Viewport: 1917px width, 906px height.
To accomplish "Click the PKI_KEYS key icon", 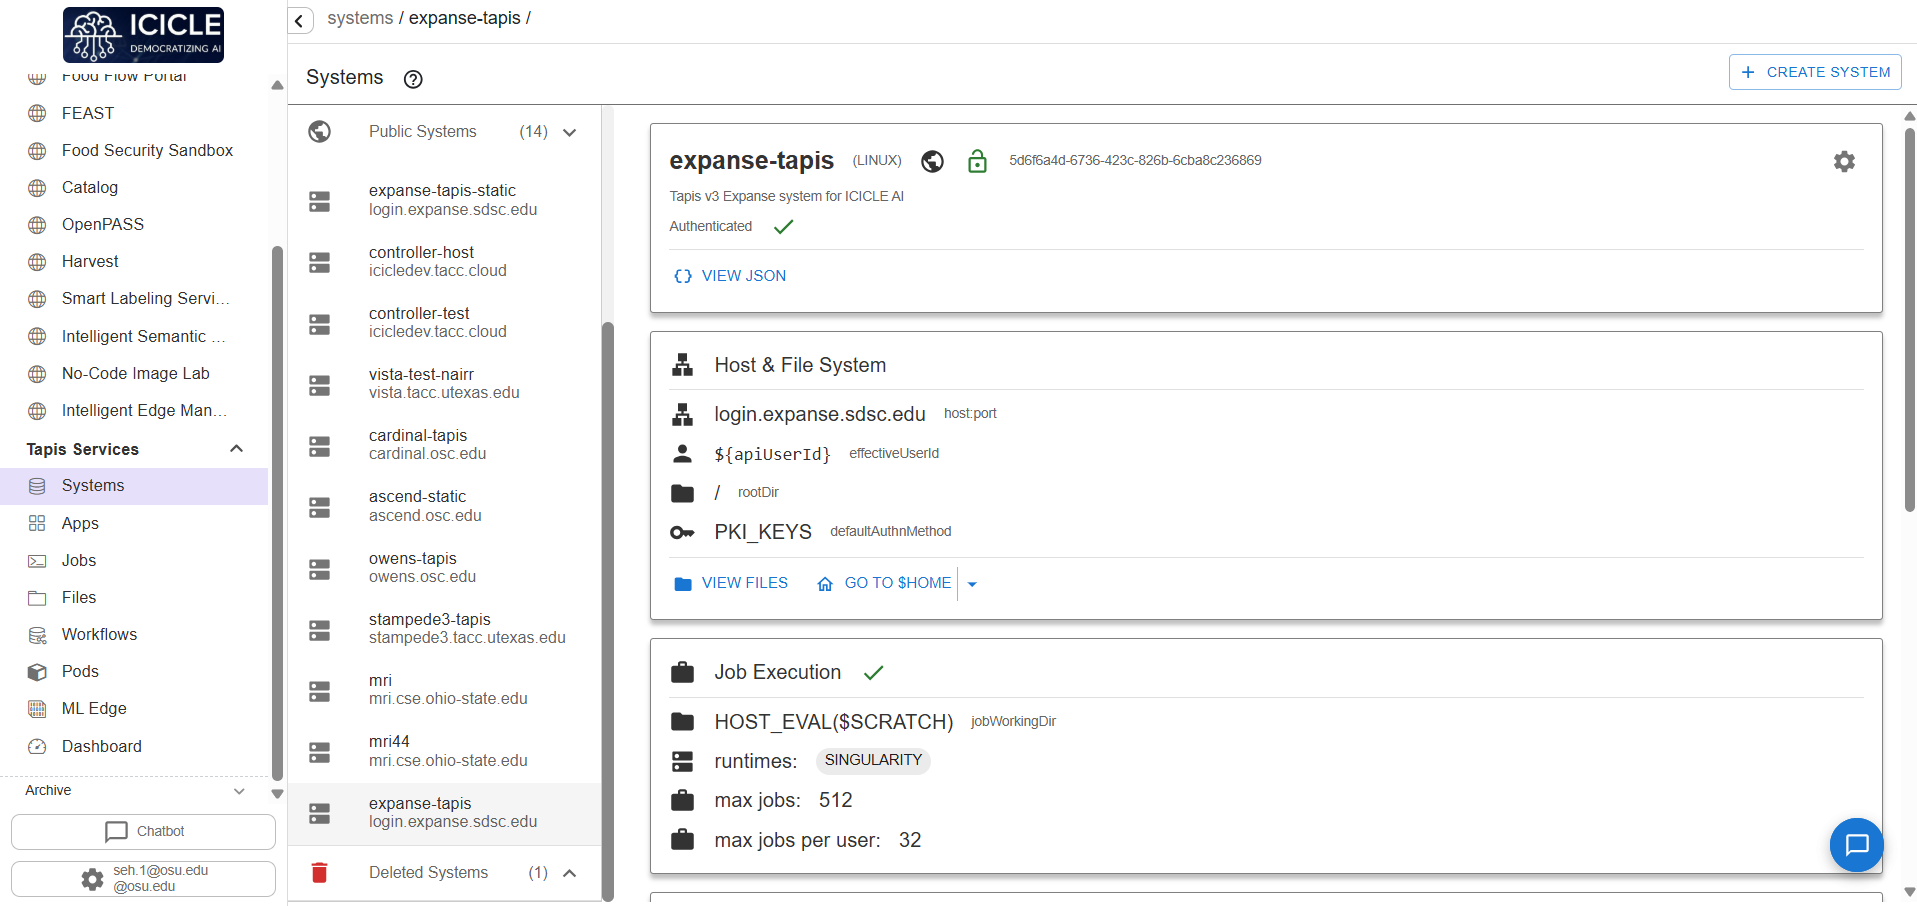I will tap(682, 532).
